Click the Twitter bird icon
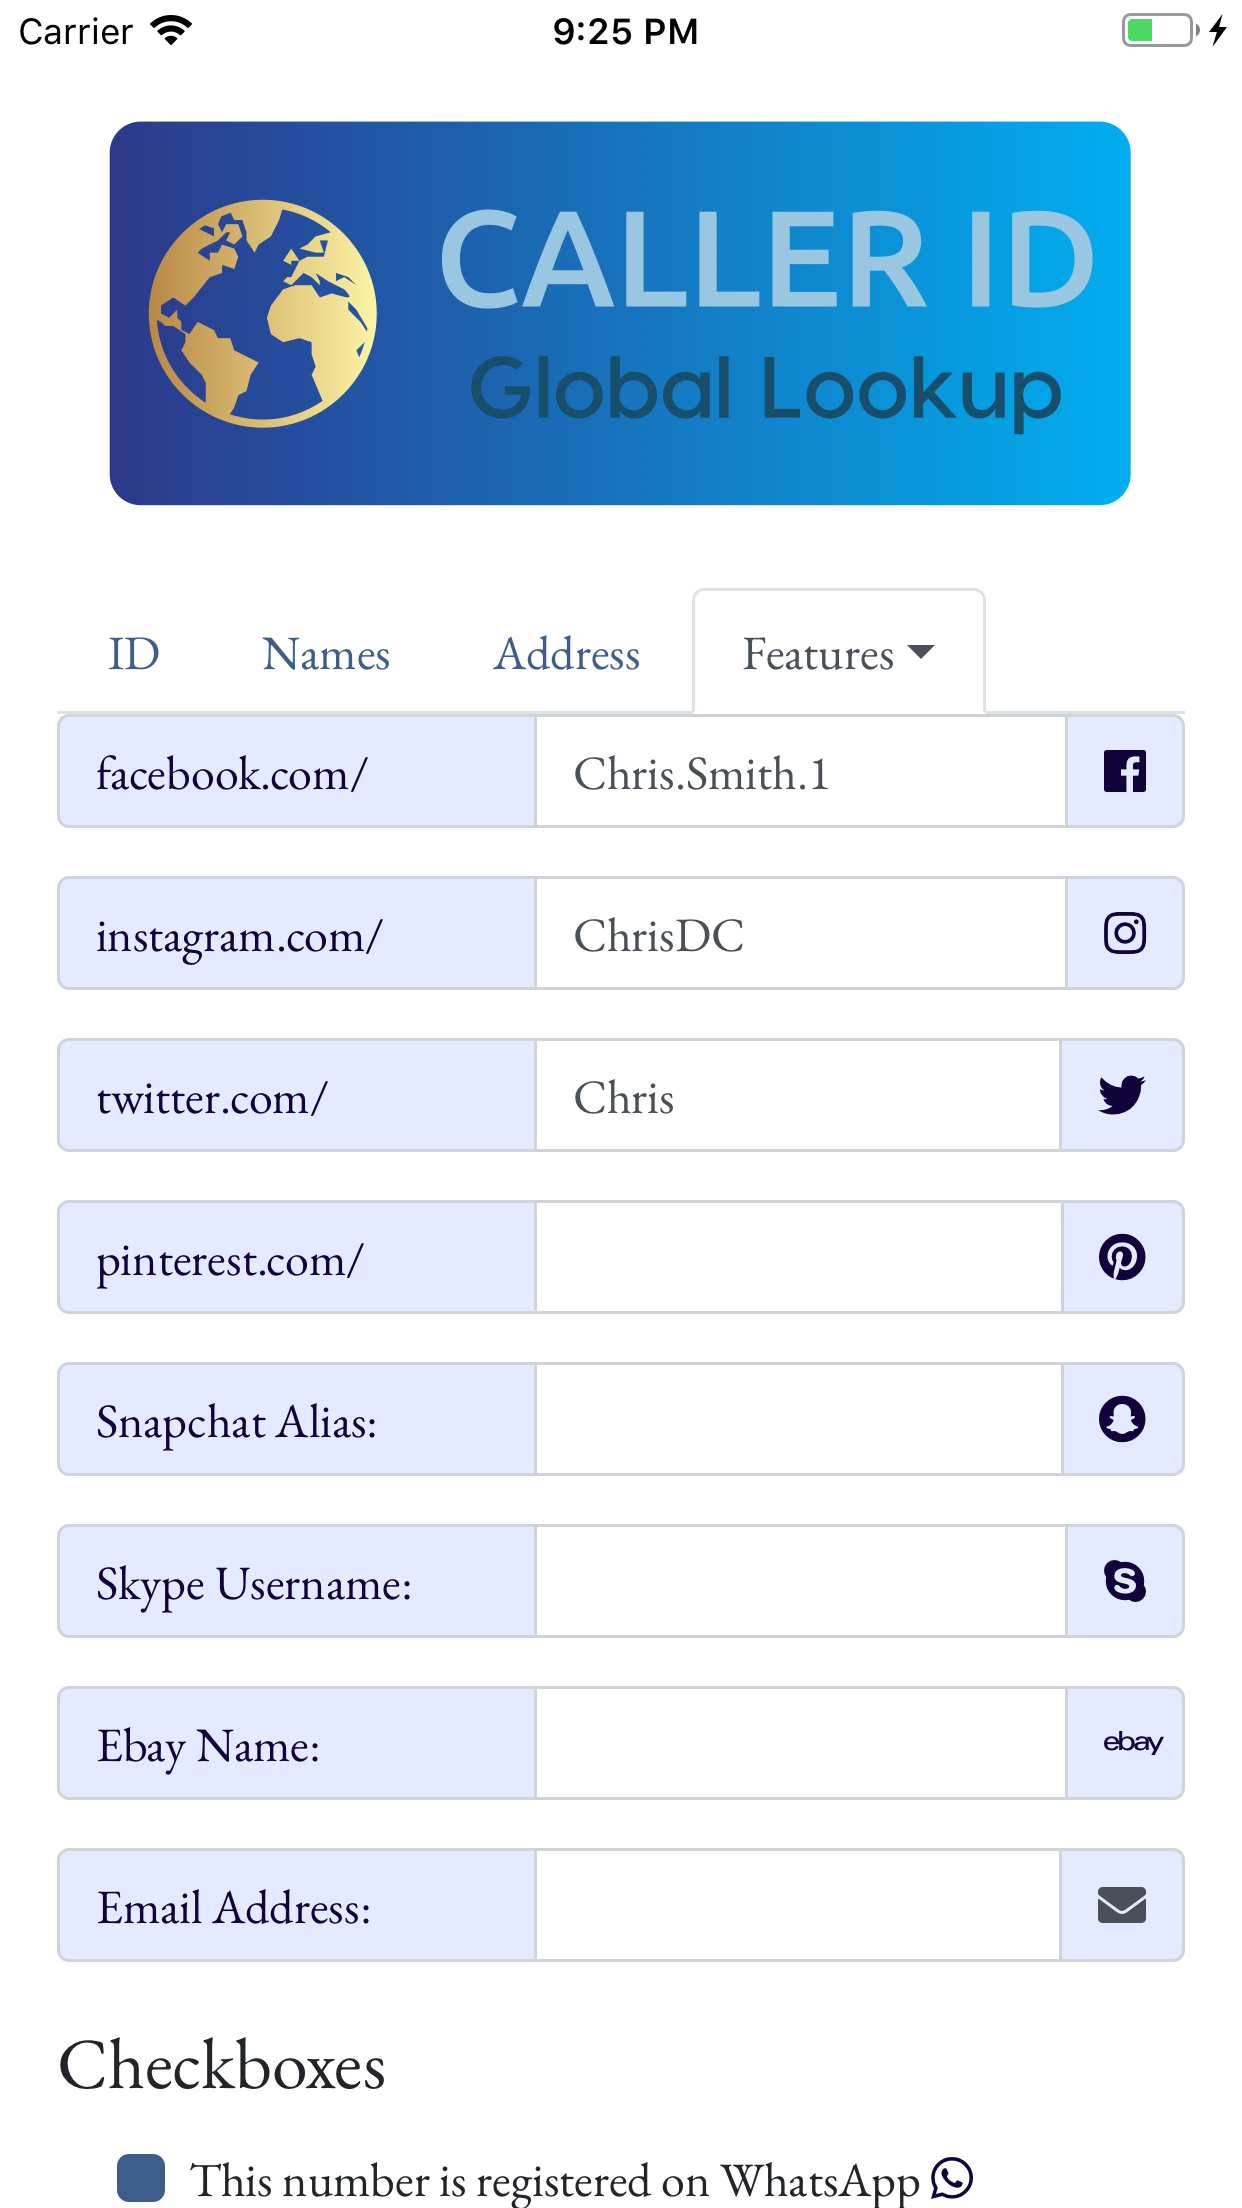 coord(1124,1094)
